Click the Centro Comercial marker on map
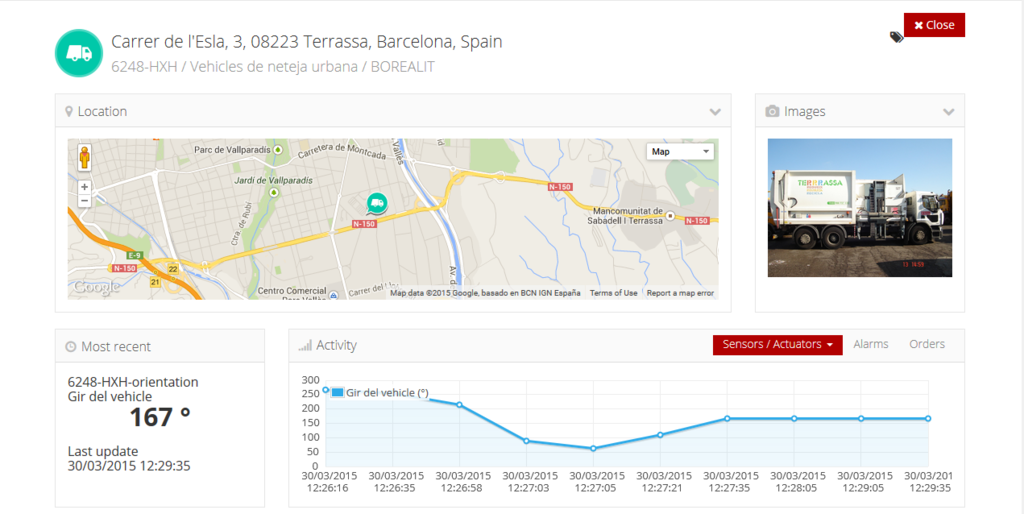The image size is (1024, 514). [334, 295]
